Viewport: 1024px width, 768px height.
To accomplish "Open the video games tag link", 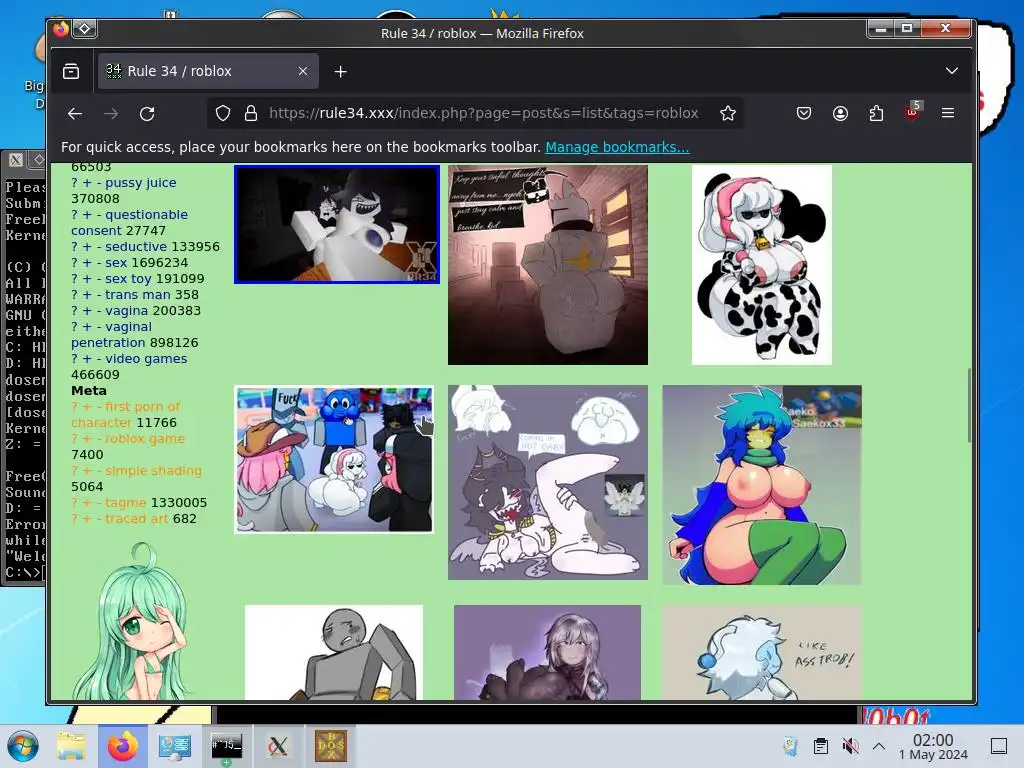I will pos(146,359).
